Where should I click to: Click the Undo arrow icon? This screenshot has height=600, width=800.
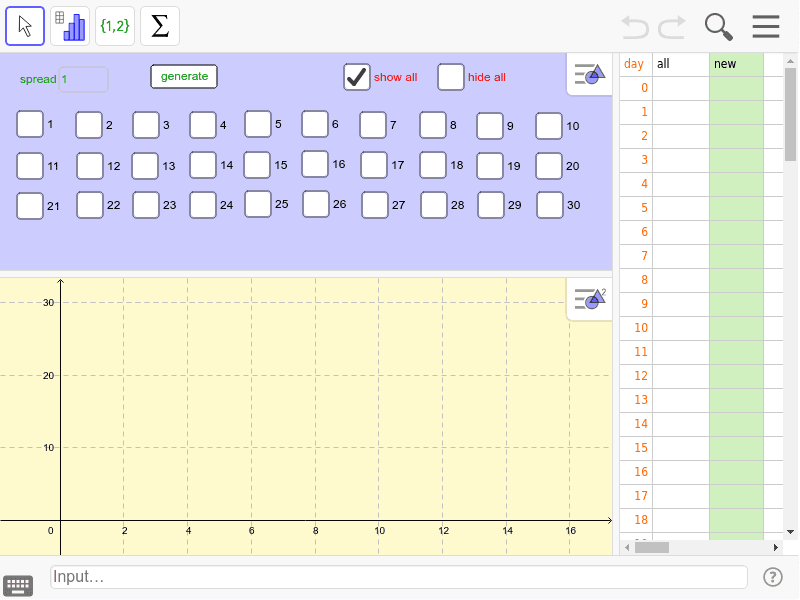coord(635,27)
